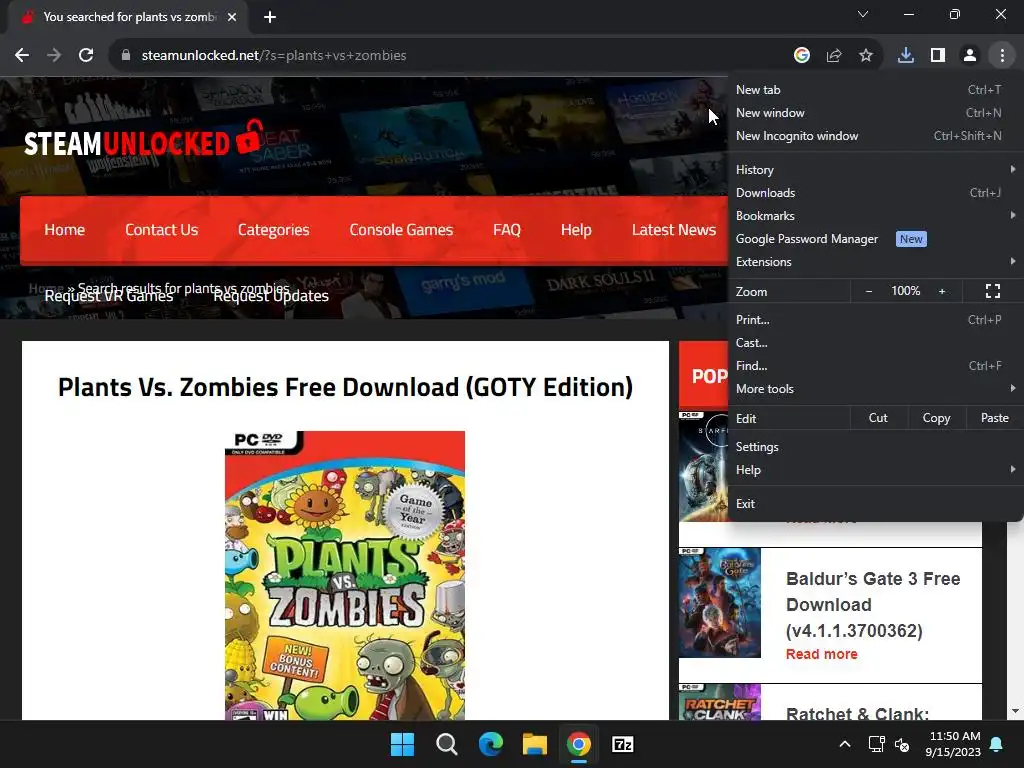Click the profile avatar icon

click(x=970, y=56)
